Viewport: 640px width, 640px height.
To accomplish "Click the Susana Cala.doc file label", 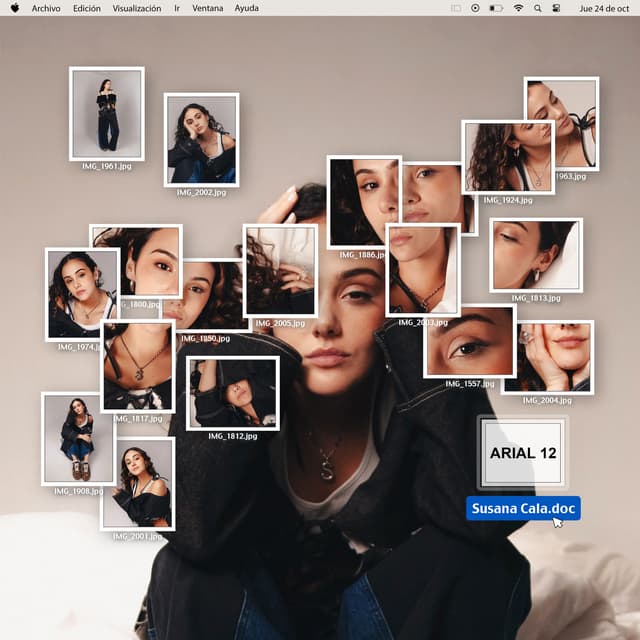I will tap(523, 509).
